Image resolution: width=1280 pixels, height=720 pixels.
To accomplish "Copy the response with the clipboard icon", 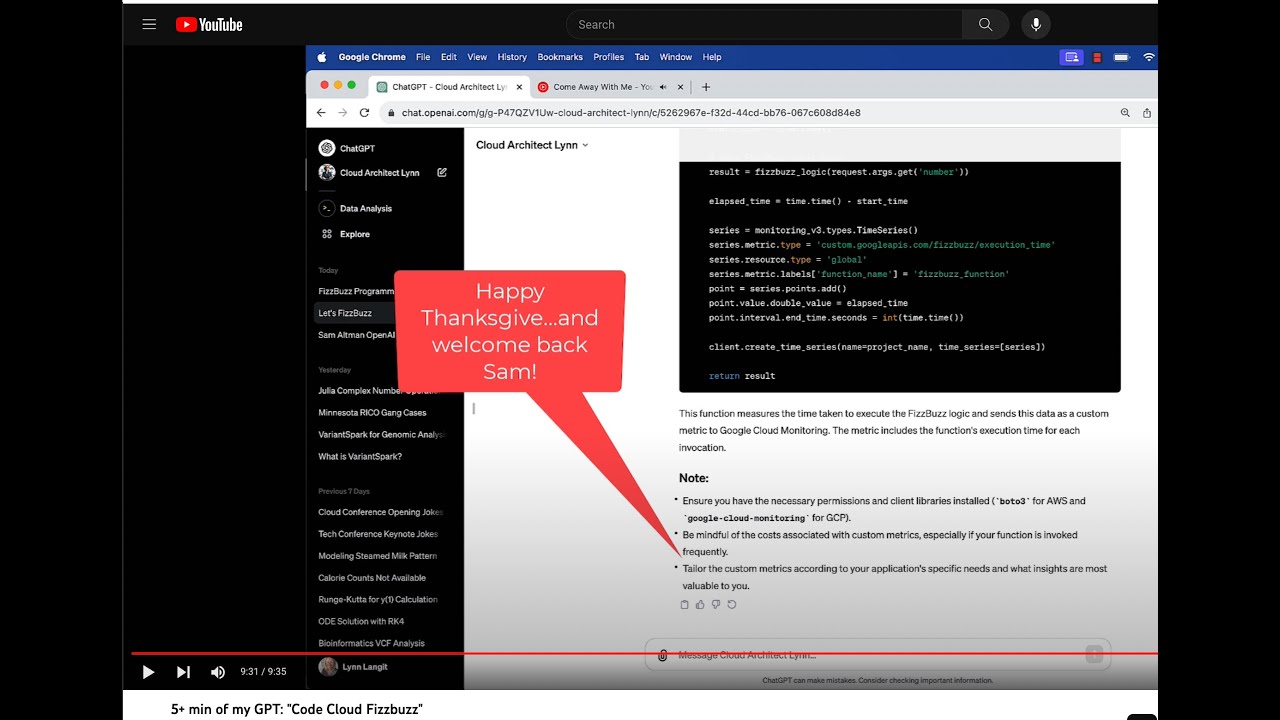I will pyautogui.click(x=684, y=604).
